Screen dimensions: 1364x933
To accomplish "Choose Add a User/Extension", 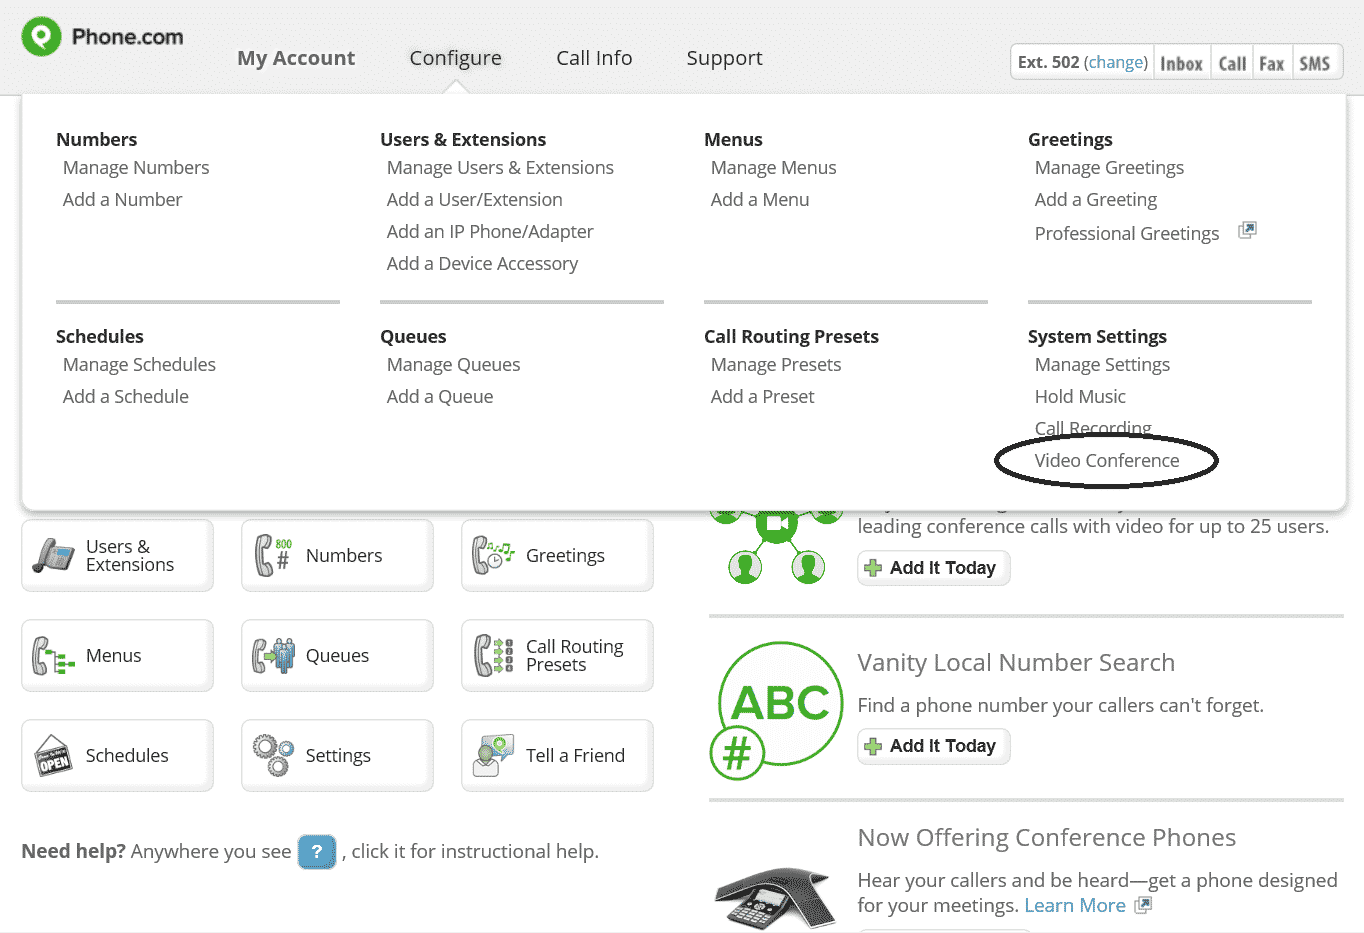I will [x=475, y=200].
